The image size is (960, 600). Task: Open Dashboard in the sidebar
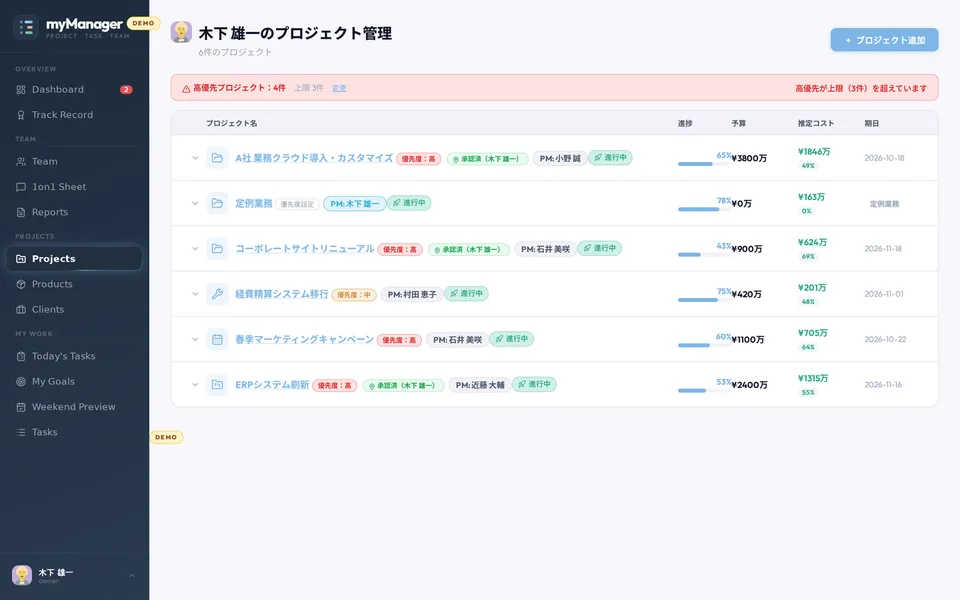pyautogui.click(x=73, y=89)
